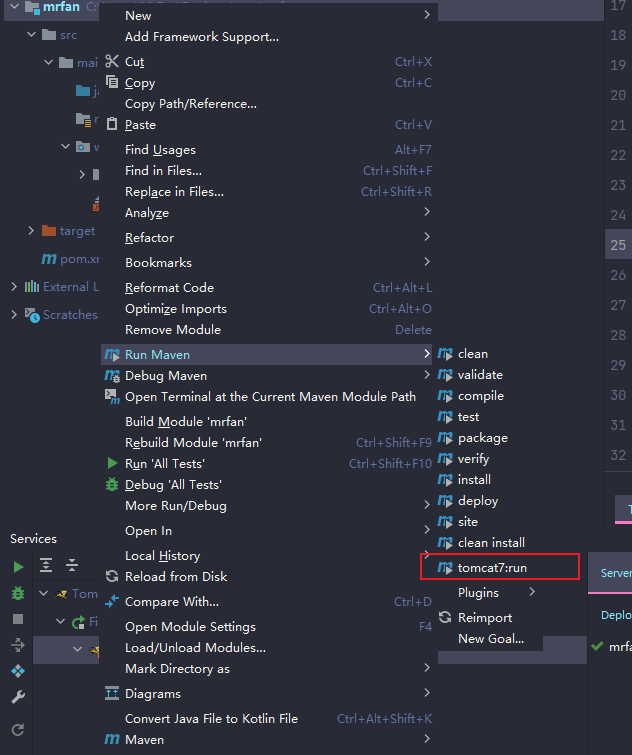Click Load/Unload Modules...
Screen dimensions: 632x755
pyautogui.click(x=195, y=648)
